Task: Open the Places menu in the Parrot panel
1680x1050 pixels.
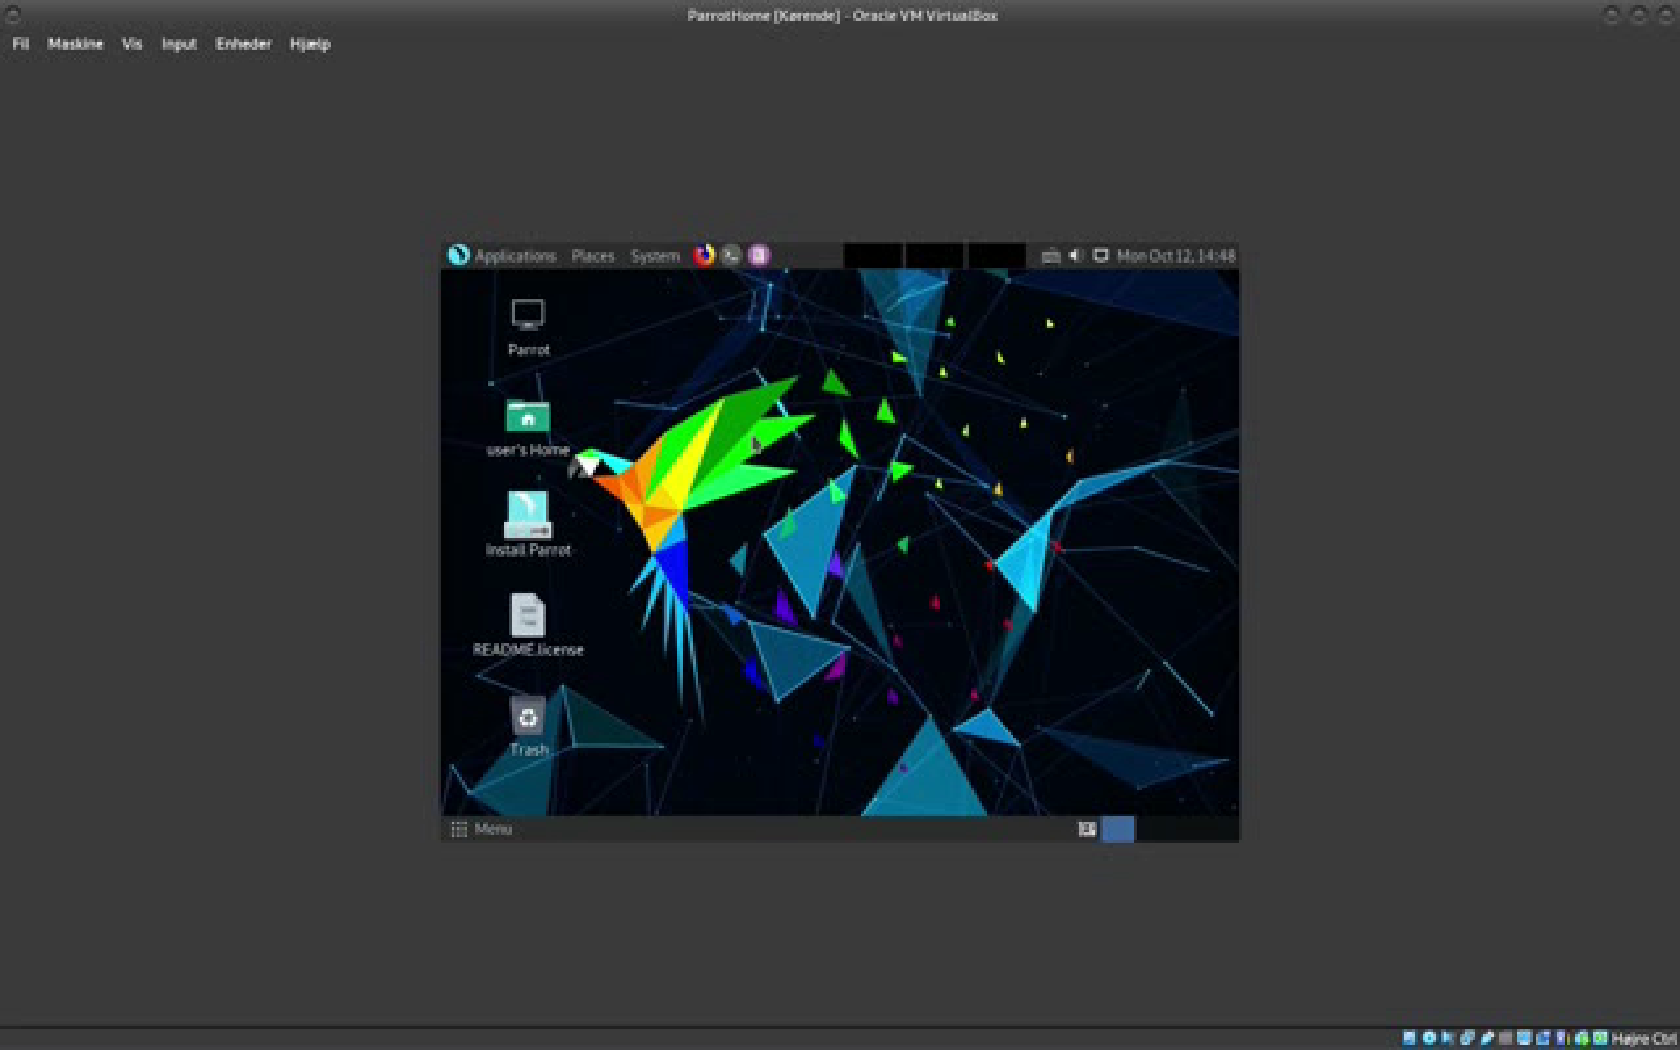Action: pos(593,256)
